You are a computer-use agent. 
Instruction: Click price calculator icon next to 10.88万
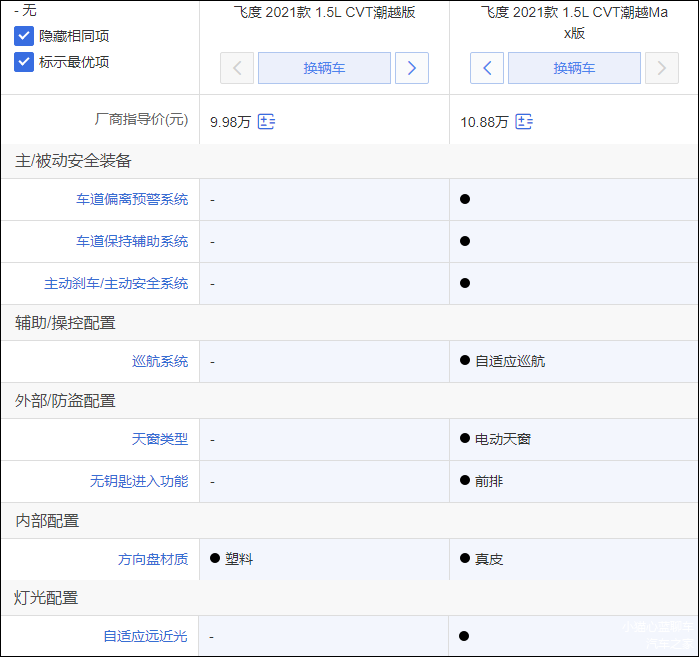click(x=524, y=122)
